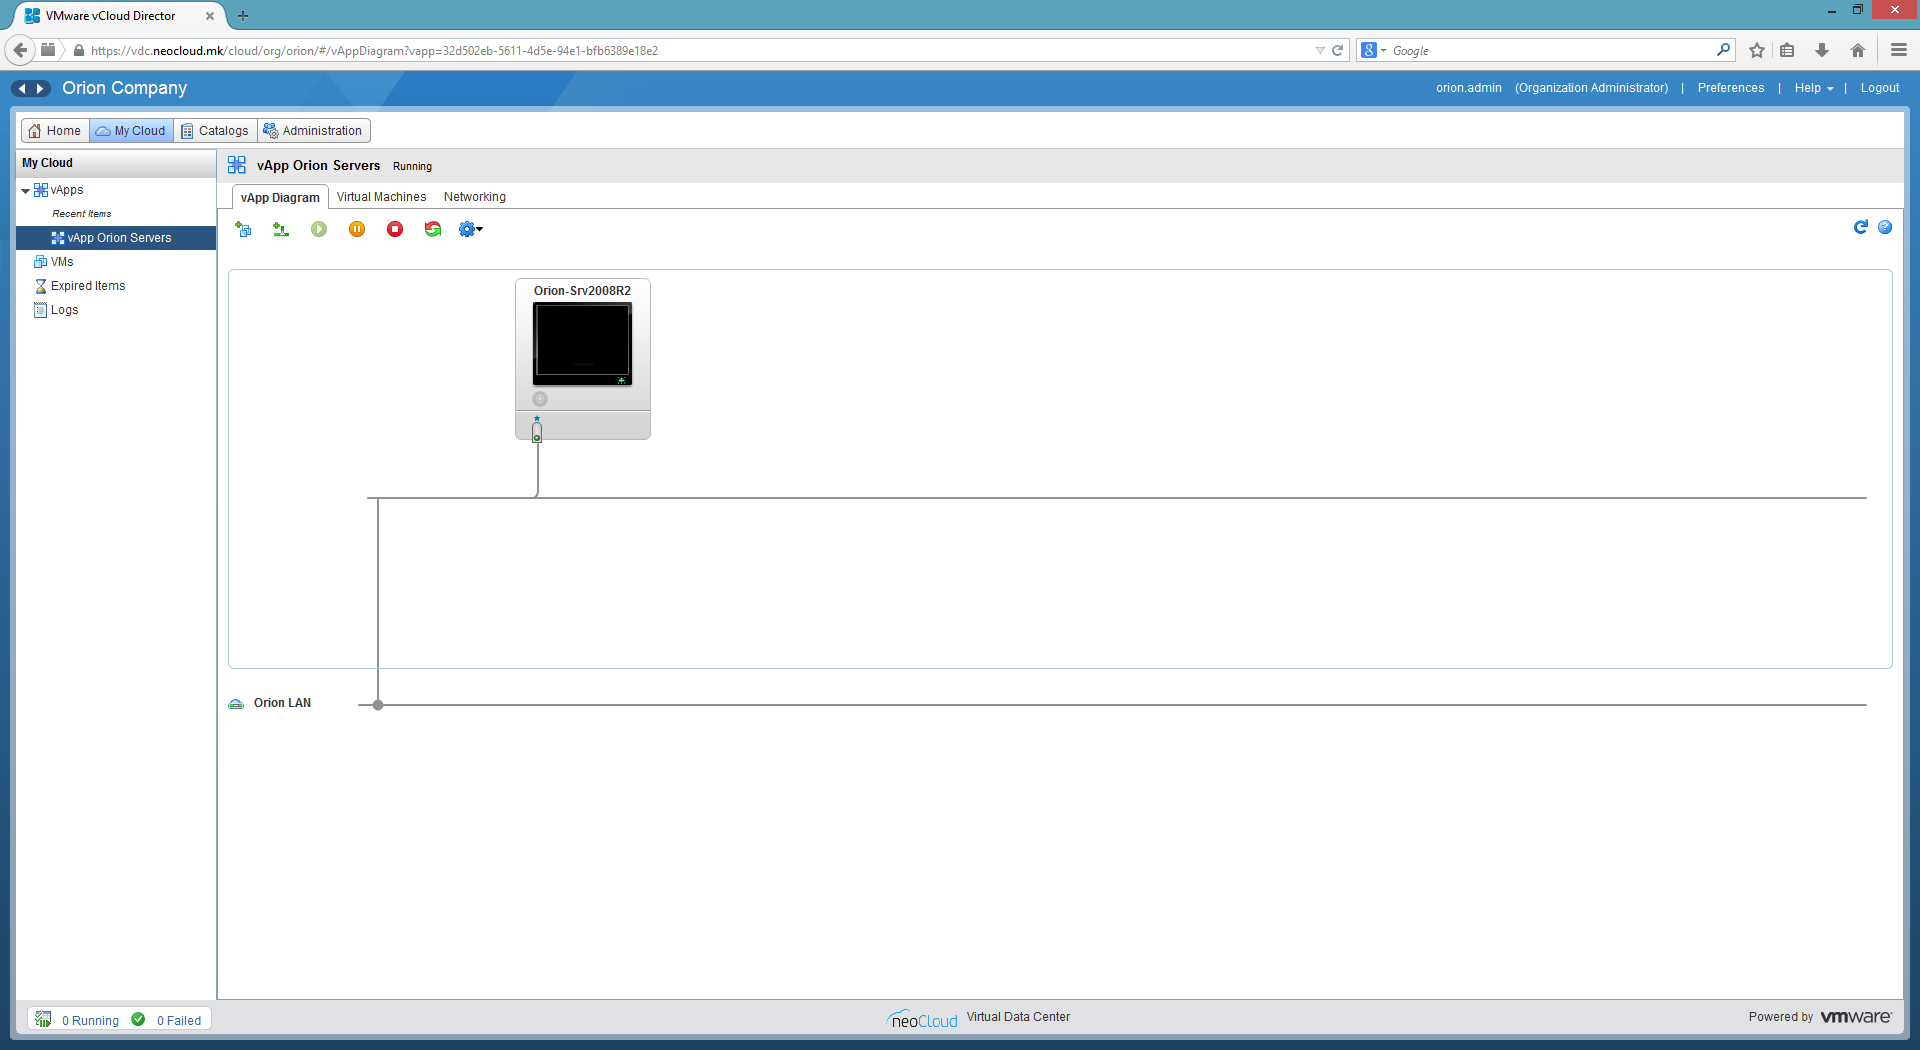Viewport: 1920px width, 1050px height.
Task: Open the Administration section
Action: 313,131
